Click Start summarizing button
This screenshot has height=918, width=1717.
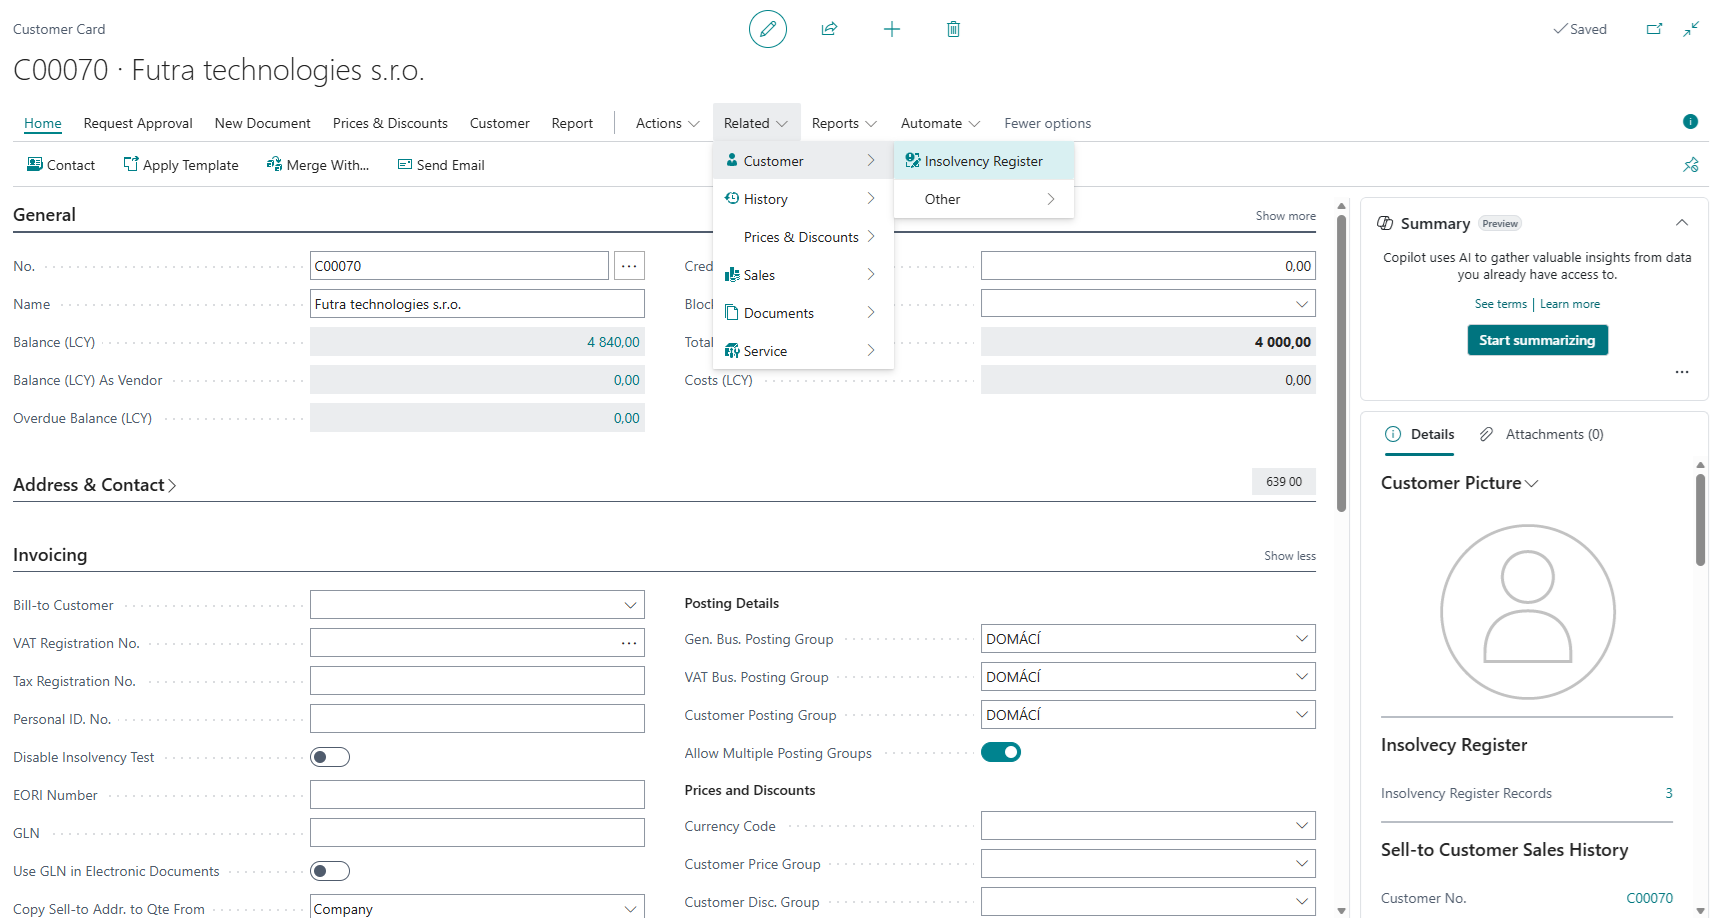pyautogui.click(x=1537, y=340)
